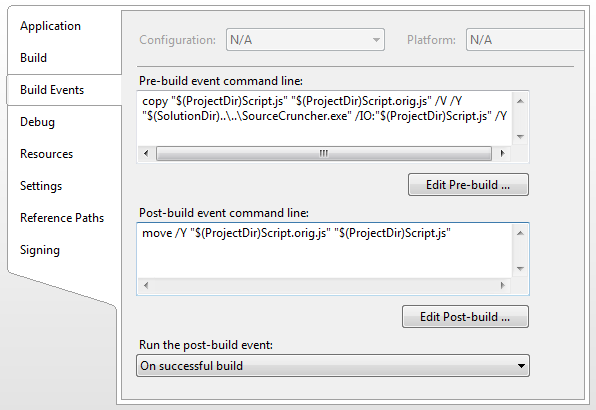Image resolution: width=596 pixels, height=410 pixels.
Task: Switch to Reference Paths tab
Action: point(62,218)
